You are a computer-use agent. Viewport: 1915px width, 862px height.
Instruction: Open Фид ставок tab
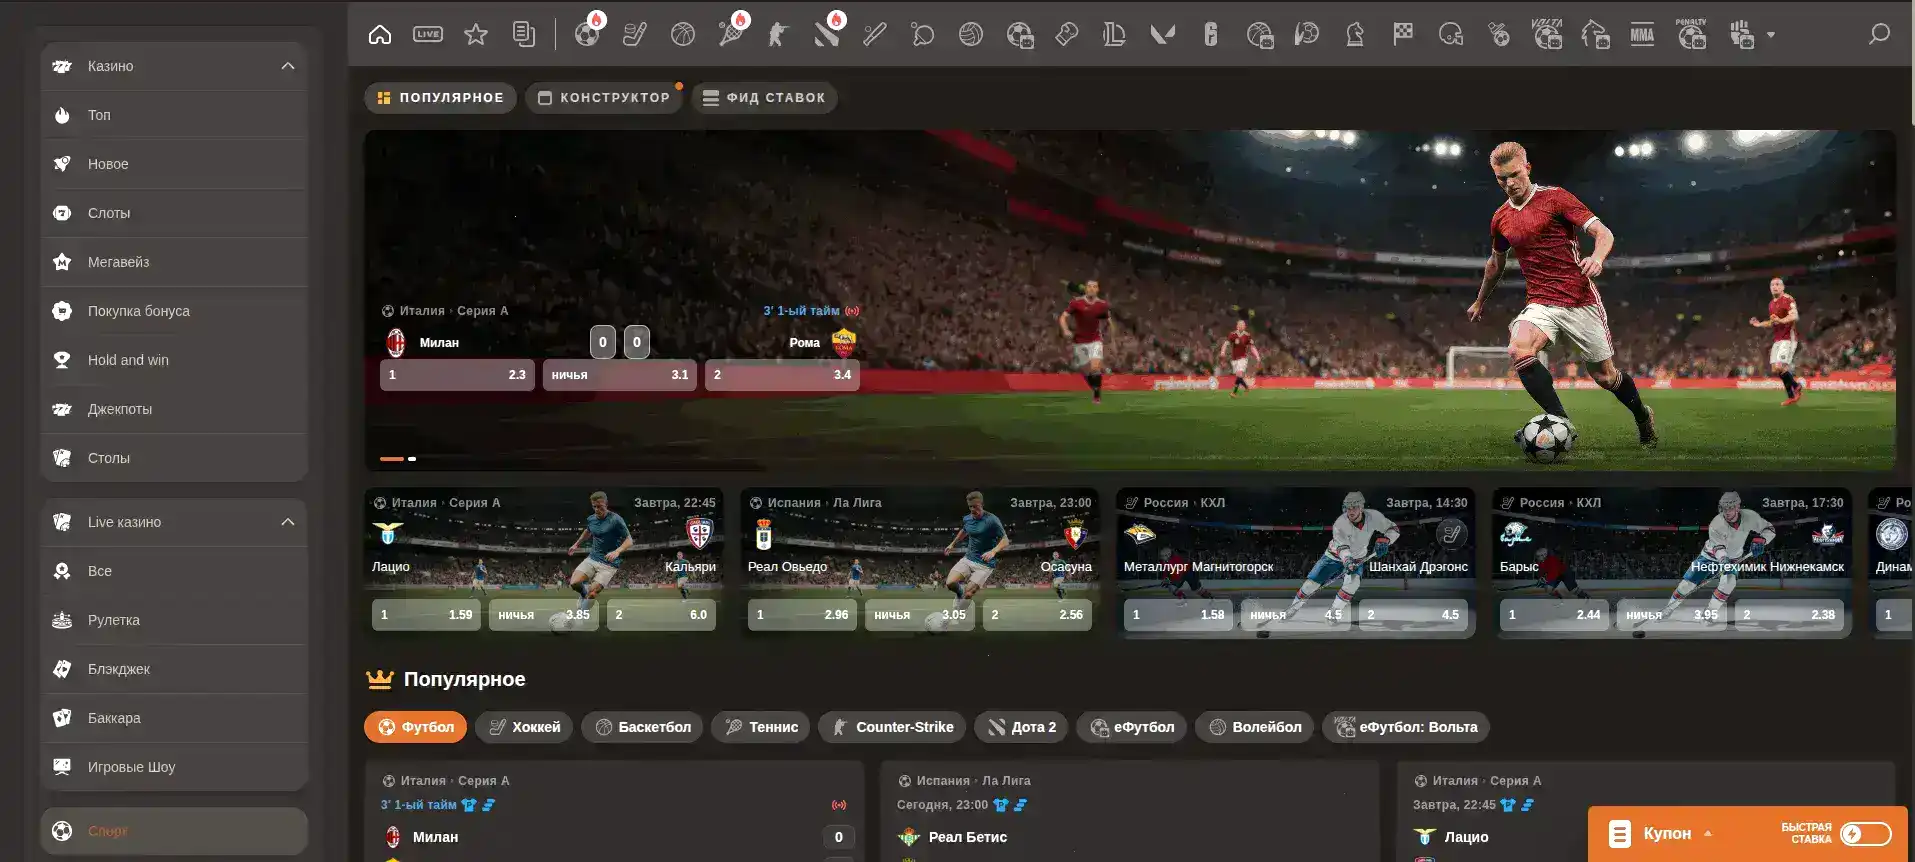[765, 98]
